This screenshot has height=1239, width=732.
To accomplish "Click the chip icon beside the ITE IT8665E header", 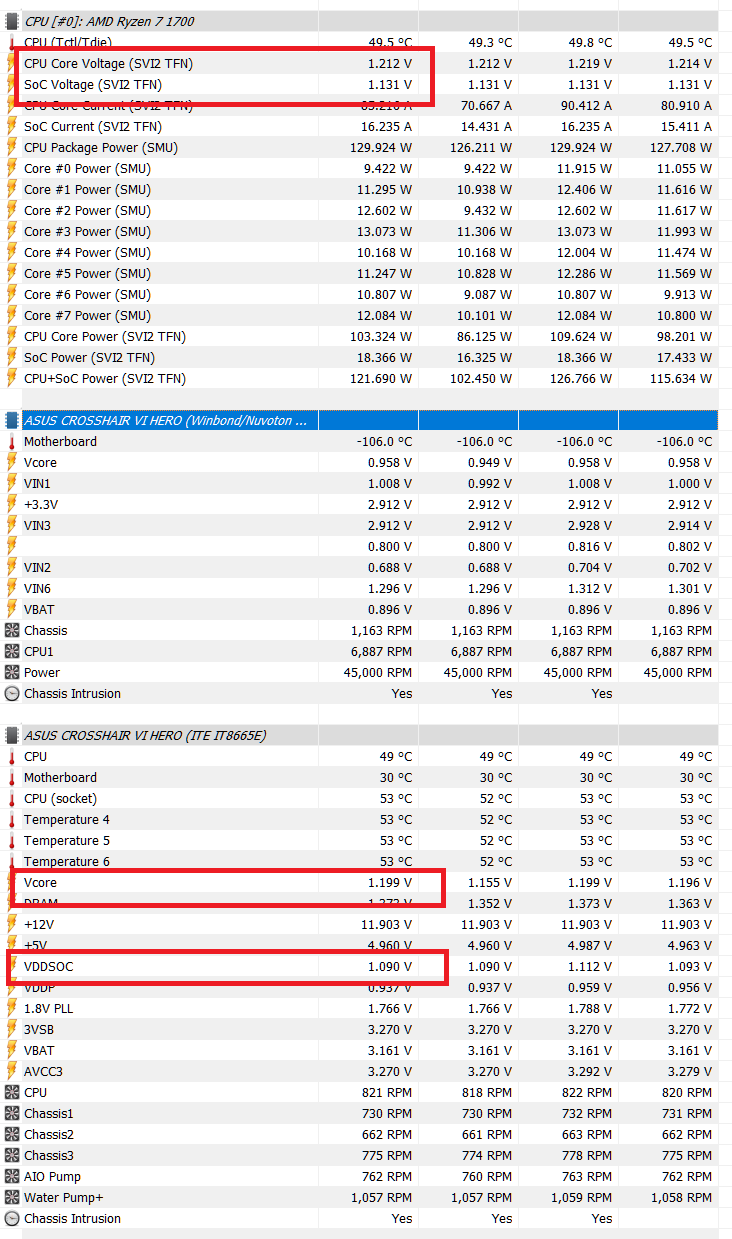I will pos(12,735).
